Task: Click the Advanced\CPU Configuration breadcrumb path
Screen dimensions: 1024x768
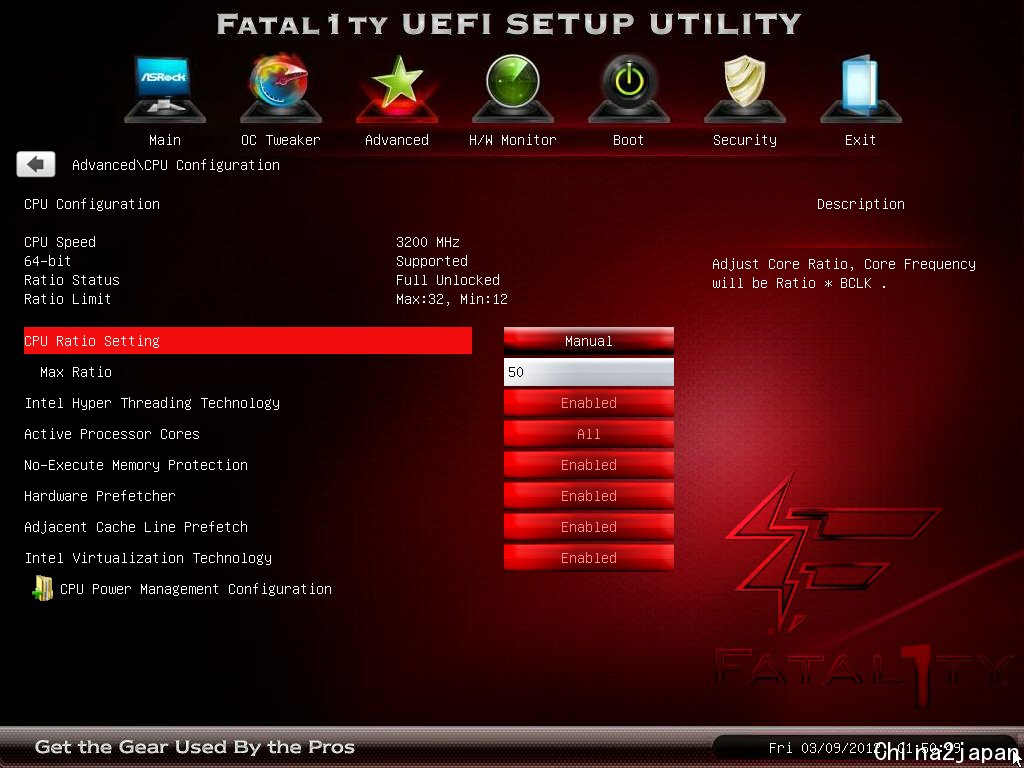Action: tap(176, 165)
